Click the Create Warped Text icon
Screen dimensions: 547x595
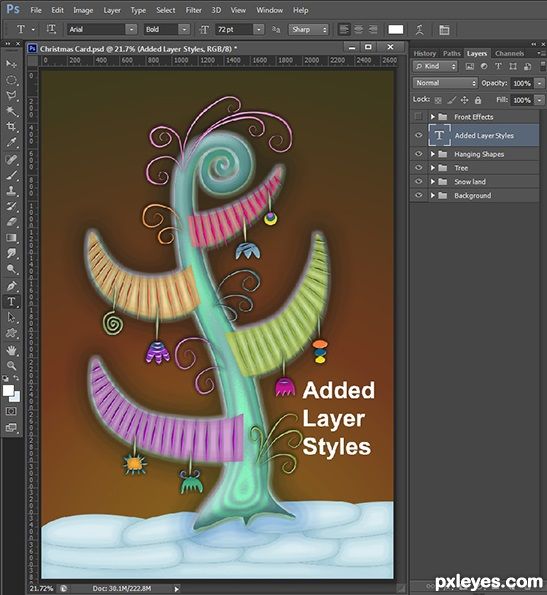pos(419,30)
